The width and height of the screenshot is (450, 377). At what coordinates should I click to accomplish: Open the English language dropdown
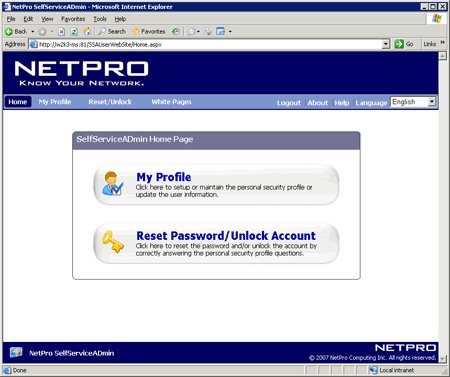pyautogui.click(x=413, y=102)
